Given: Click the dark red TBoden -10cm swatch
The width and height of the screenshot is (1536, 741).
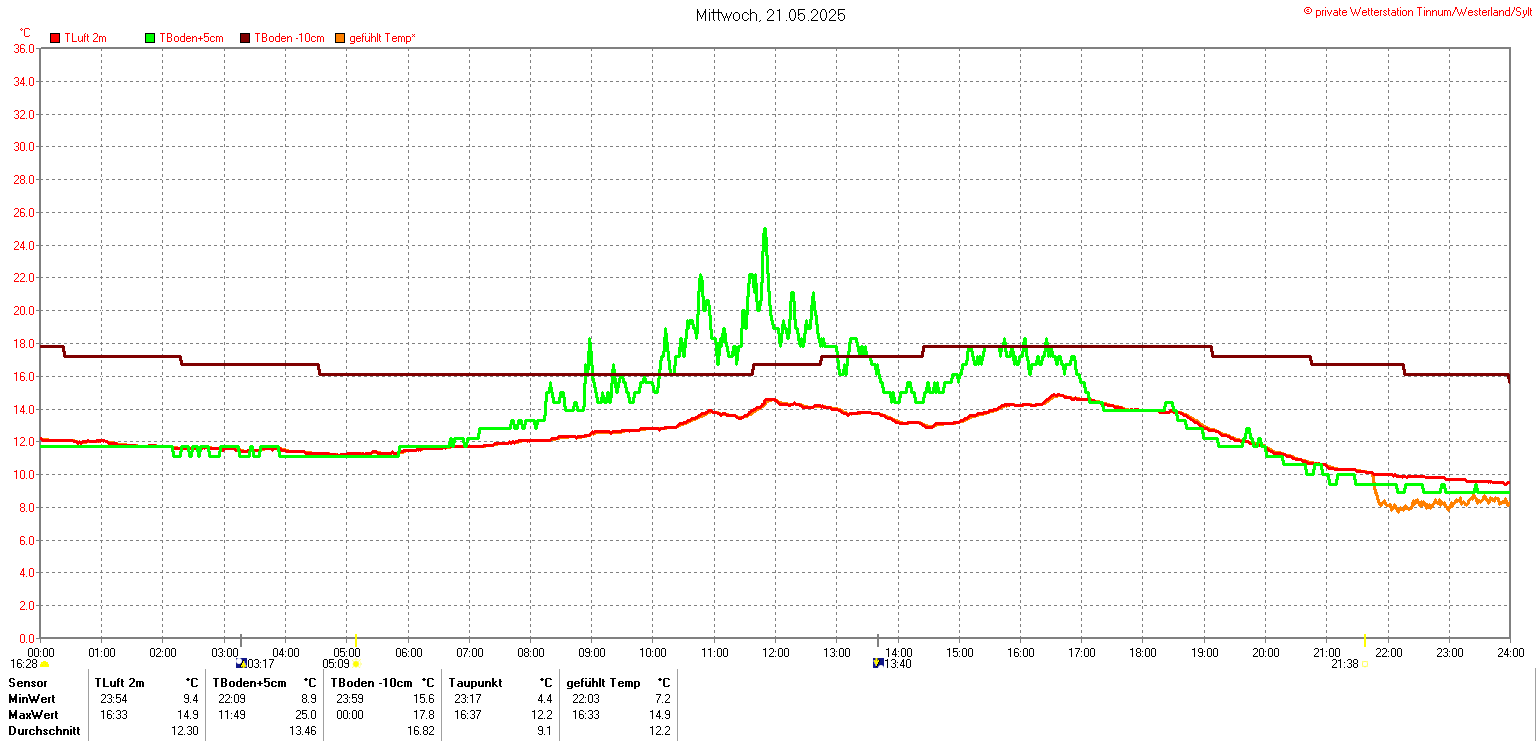Looking at the screenshot, I should pos(245,38).
